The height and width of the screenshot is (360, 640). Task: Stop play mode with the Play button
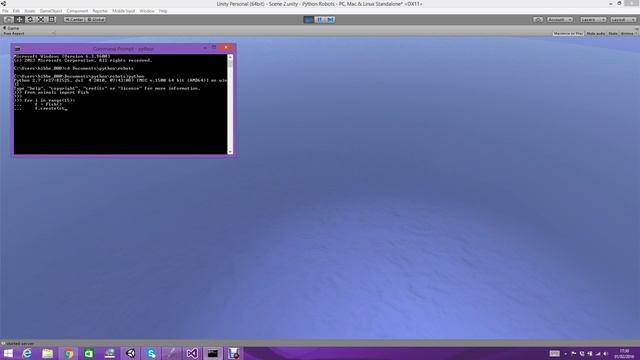pos(309,20)
